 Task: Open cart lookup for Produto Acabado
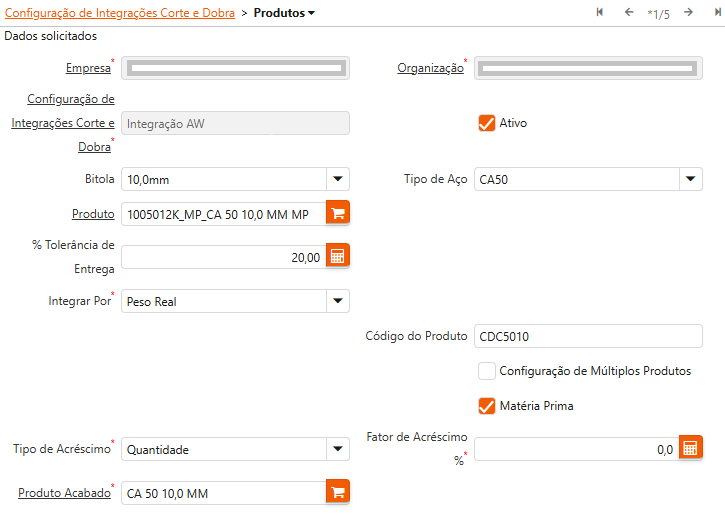point(338,493)
